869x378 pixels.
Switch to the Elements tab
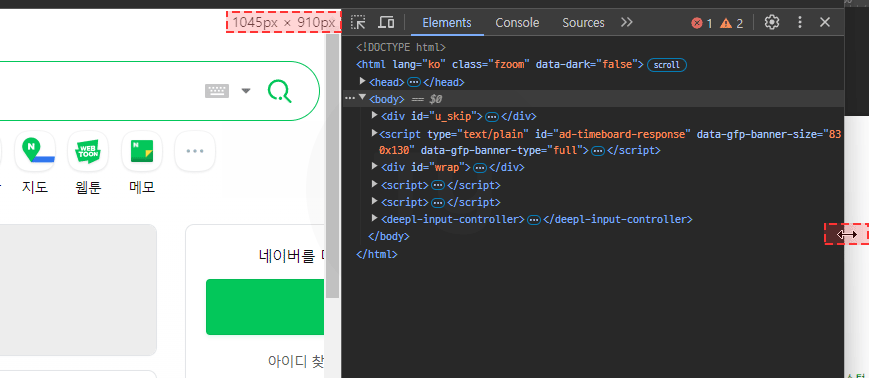[447, 23]
